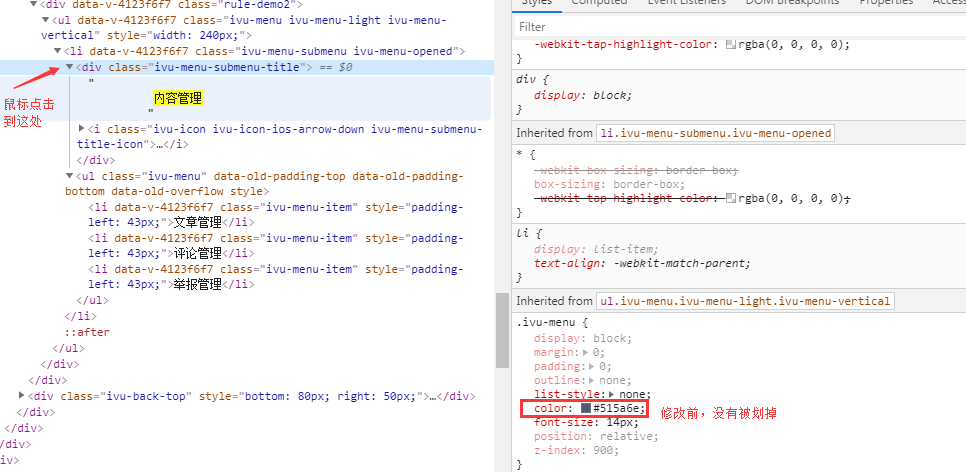Click the 'li {' selector in styles

529,234
